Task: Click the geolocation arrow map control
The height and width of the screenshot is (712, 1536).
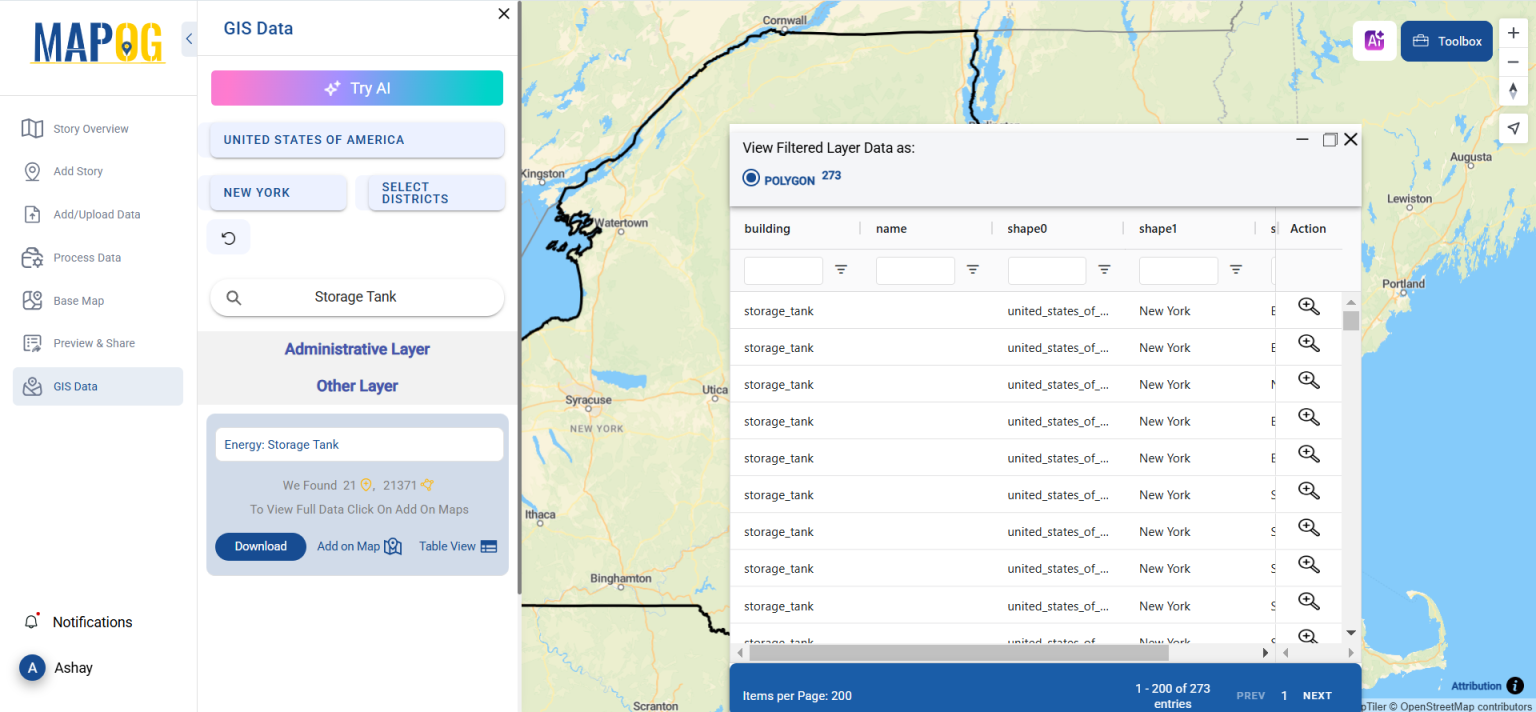Action: [1513, 128]
